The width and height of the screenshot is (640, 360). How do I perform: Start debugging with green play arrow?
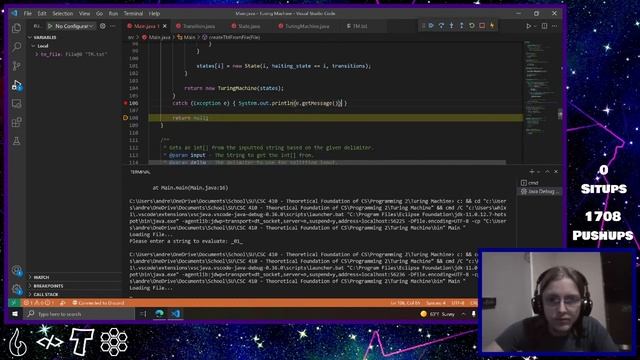coord(50,26)
